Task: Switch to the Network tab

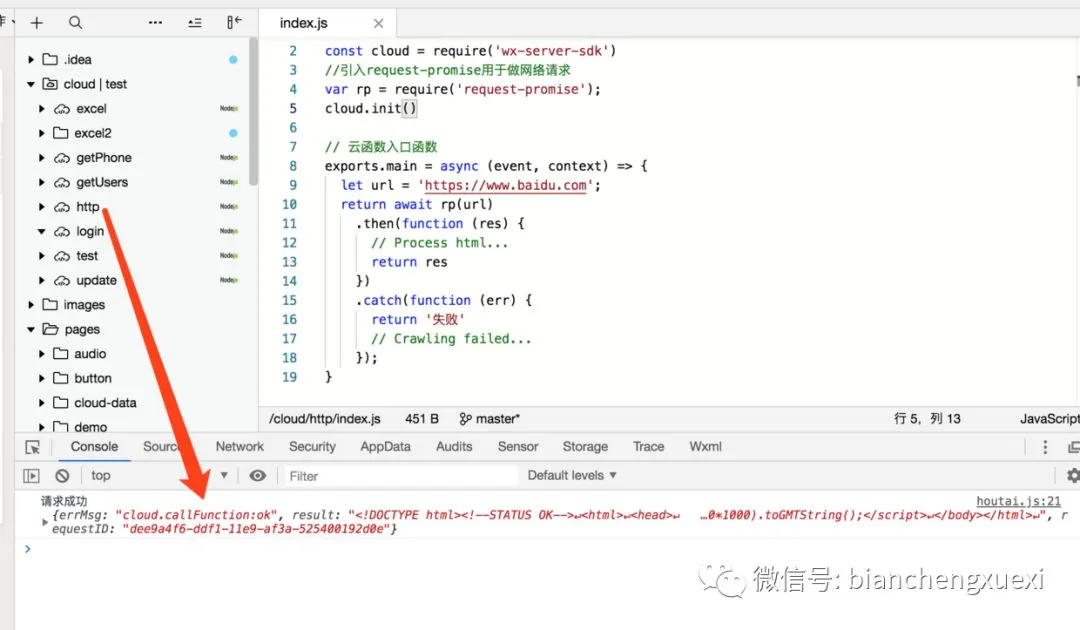Action: click(240, 446)
